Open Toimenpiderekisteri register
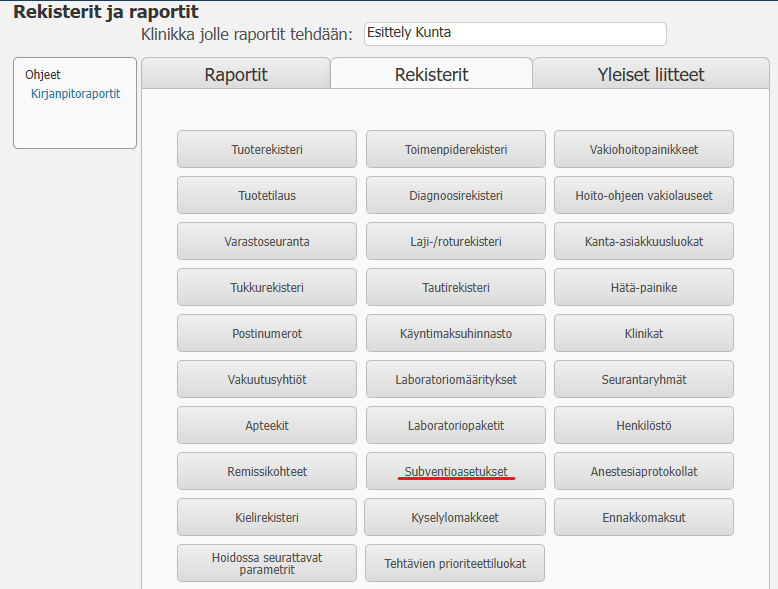Viewport: 778px width, 589px height. pyautogui.click(x=455, y=150)
